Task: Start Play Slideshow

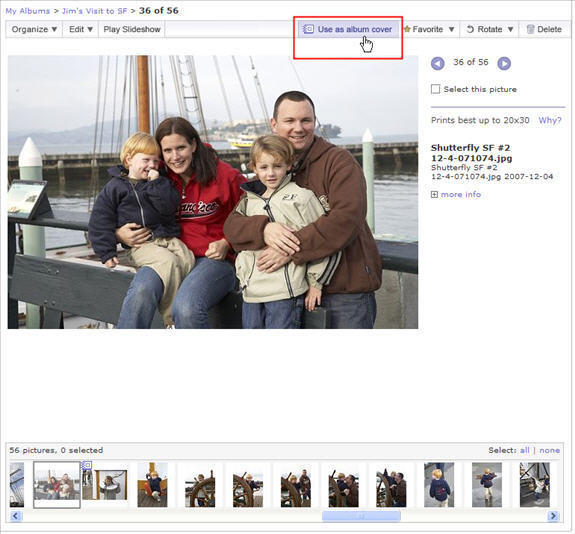Action: (132, 29)
